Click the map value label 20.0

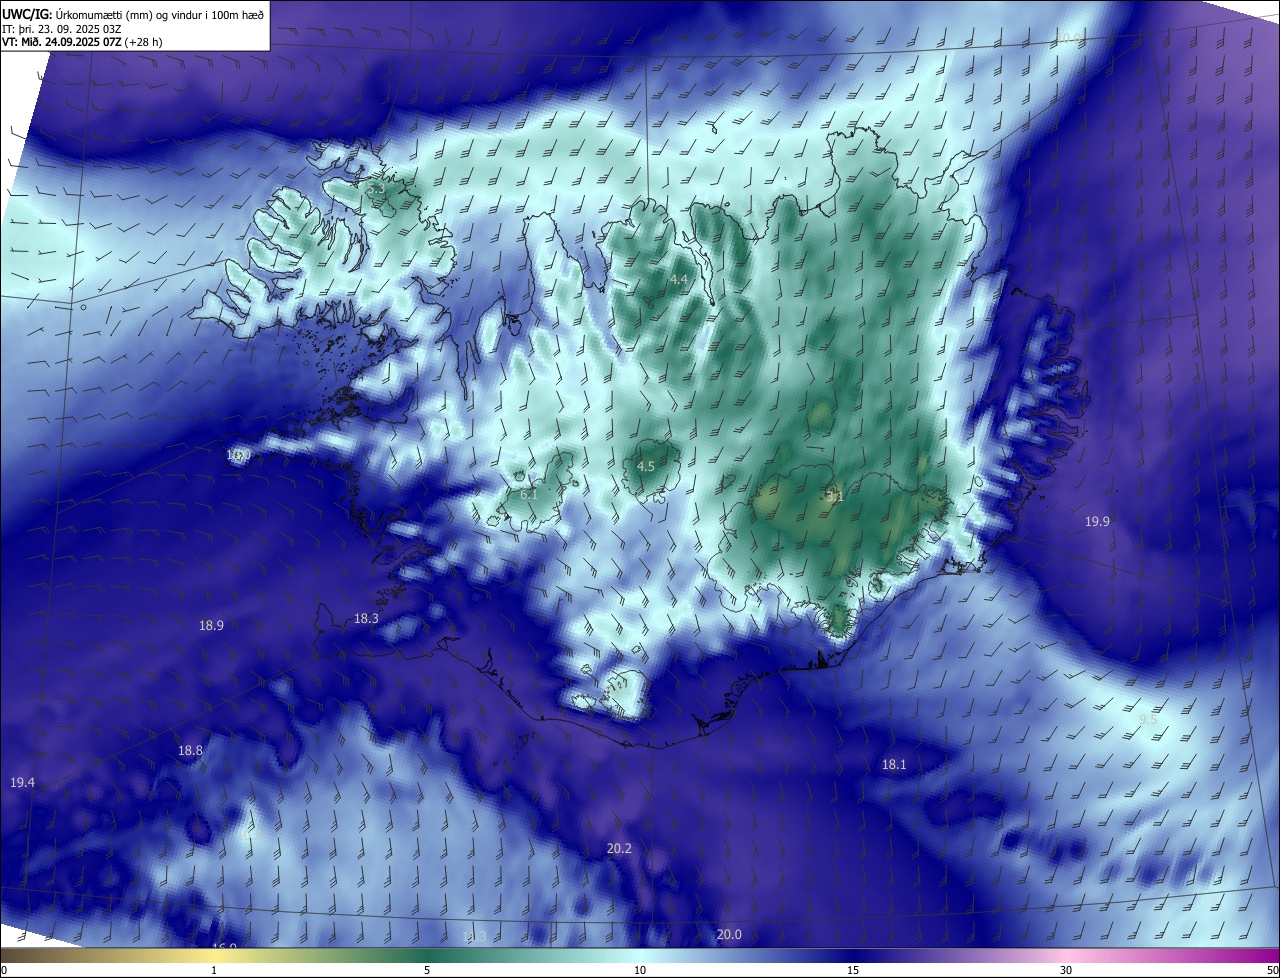[x=729, y=934]
